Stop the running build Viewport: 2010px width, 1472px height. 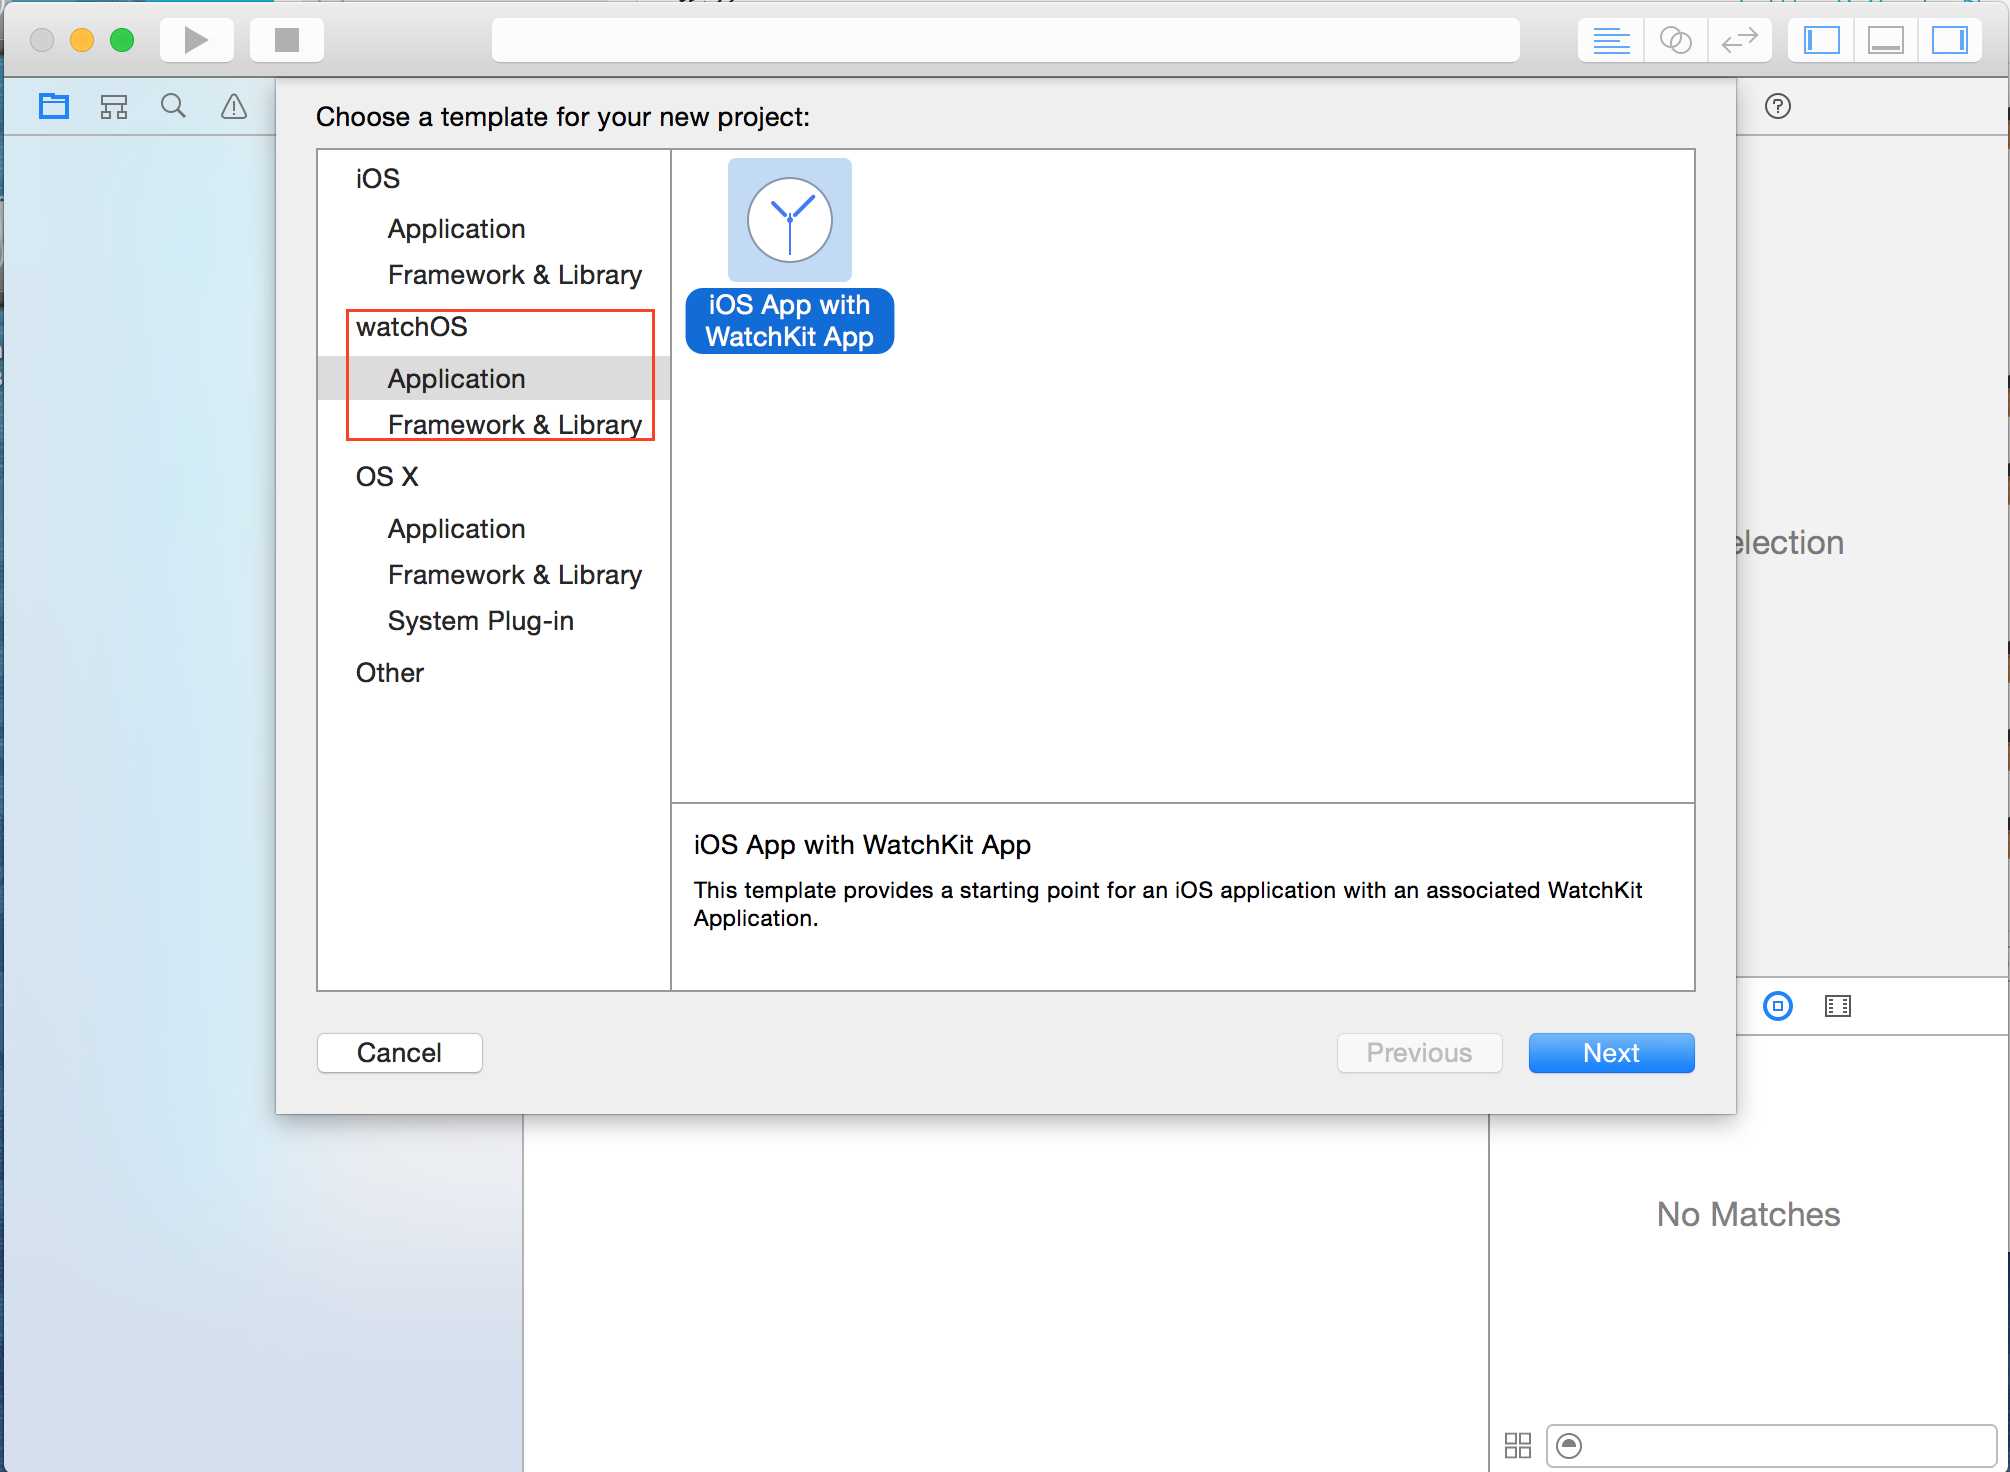(287, 40)
